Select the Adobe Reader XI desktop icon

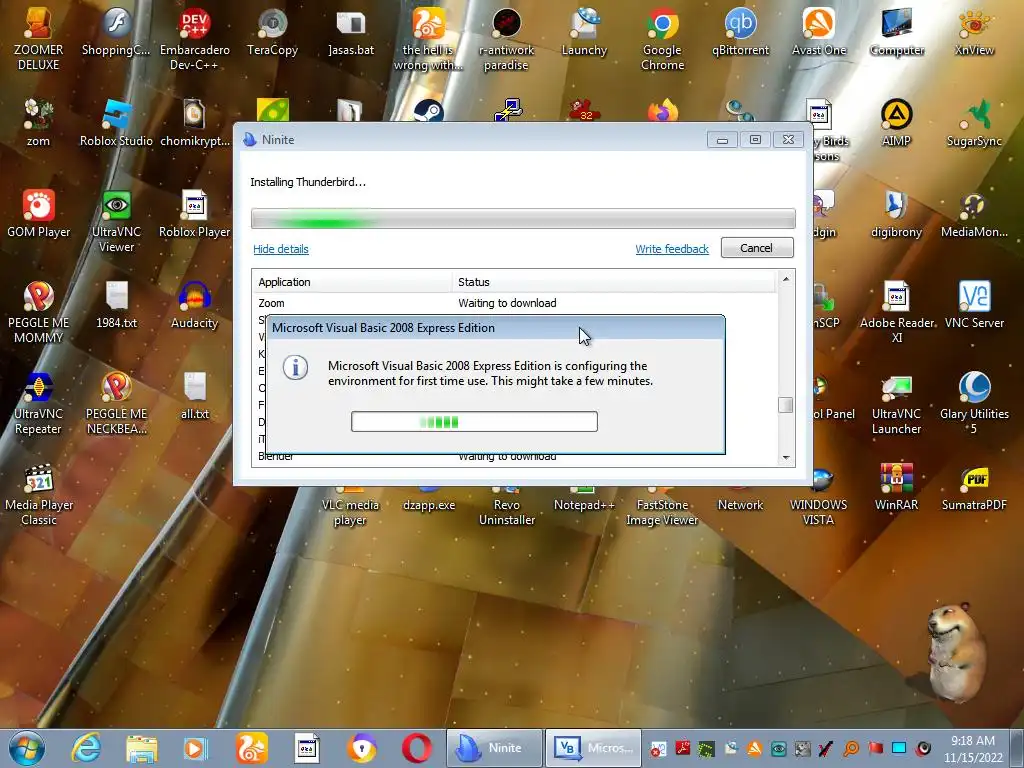[x=897, y=312]
